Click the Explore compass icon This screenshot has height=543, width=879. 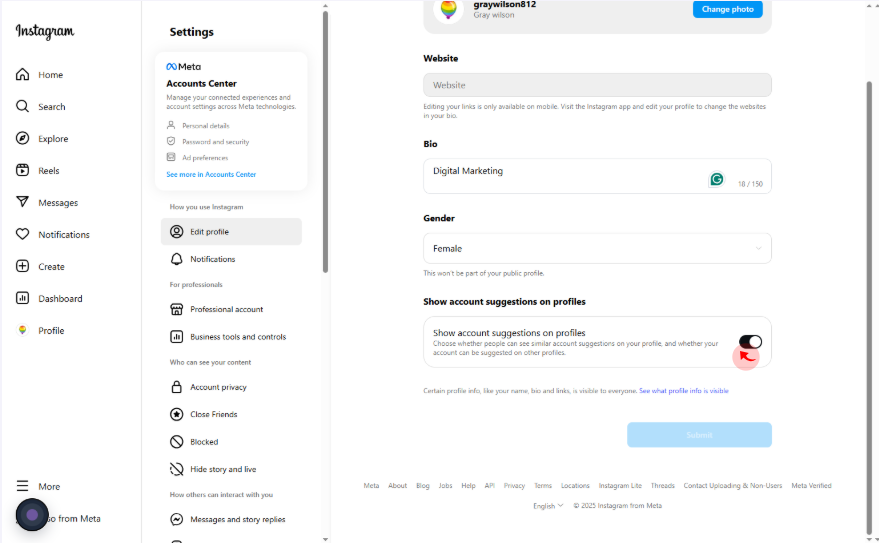click(x=22, y=138)
